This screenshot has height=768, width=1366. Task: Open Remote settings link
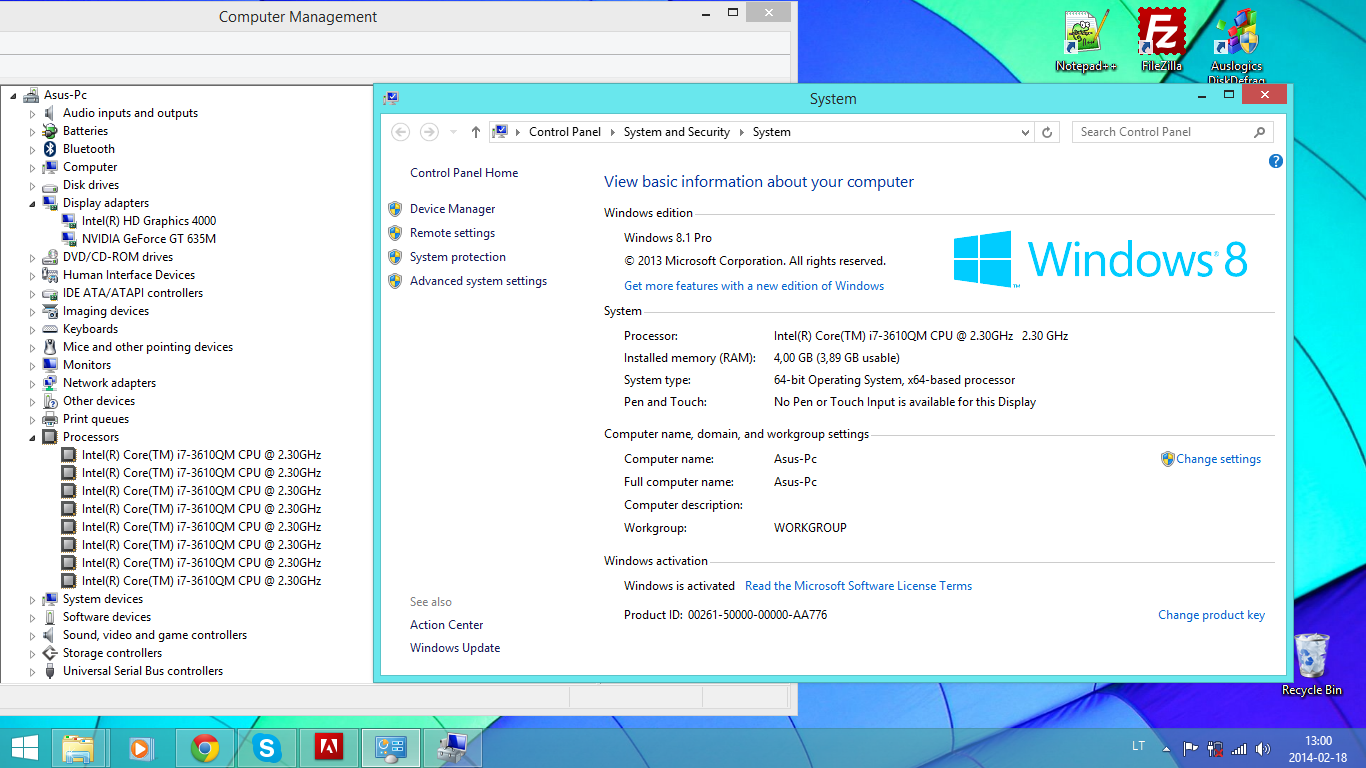click(x=452, y=233)
